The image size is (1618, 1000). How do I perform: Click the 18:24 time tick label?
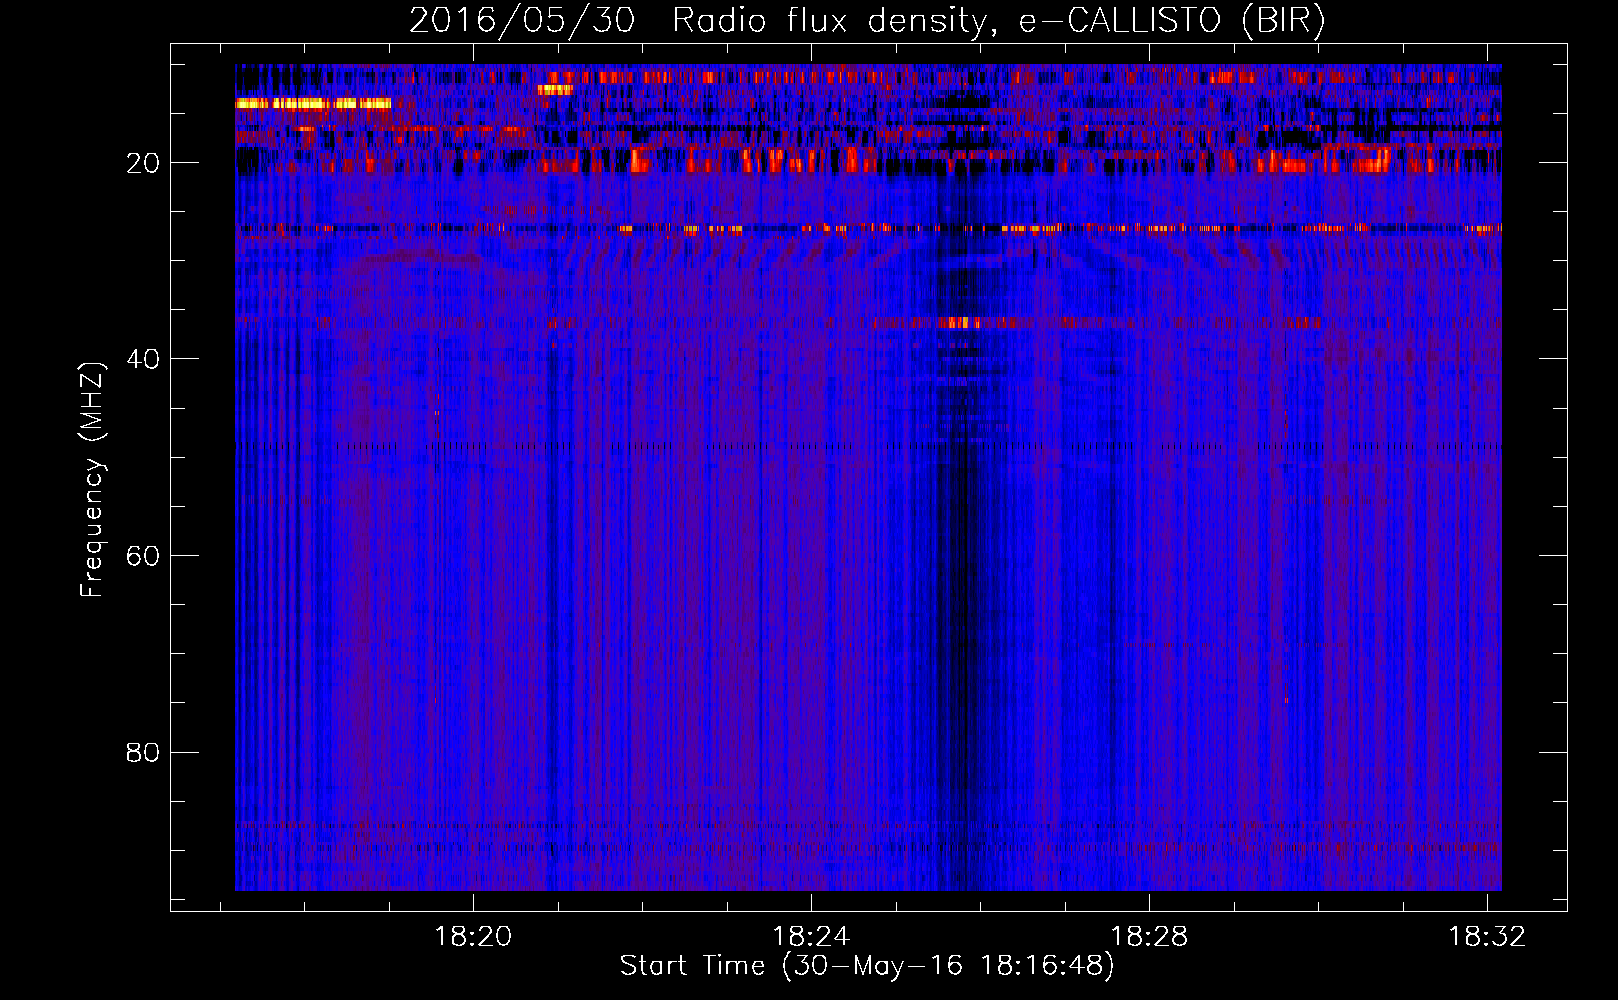(811, 936)
